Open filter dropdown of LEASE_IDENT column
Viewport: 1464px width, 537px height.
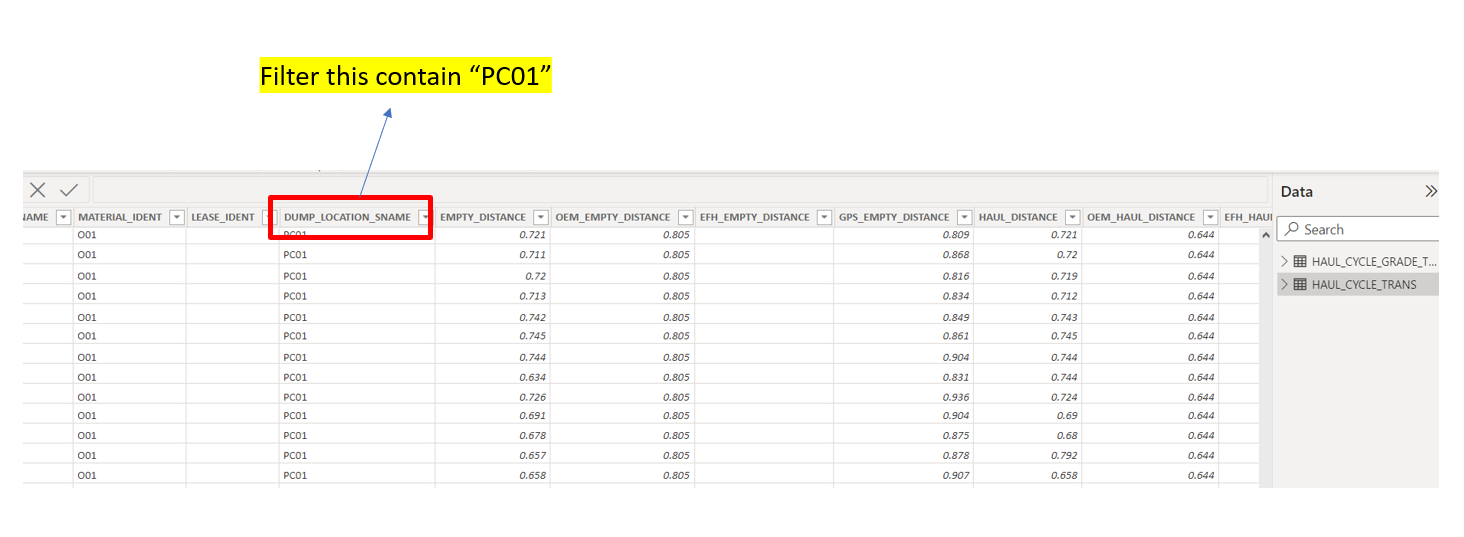(268, 217)
